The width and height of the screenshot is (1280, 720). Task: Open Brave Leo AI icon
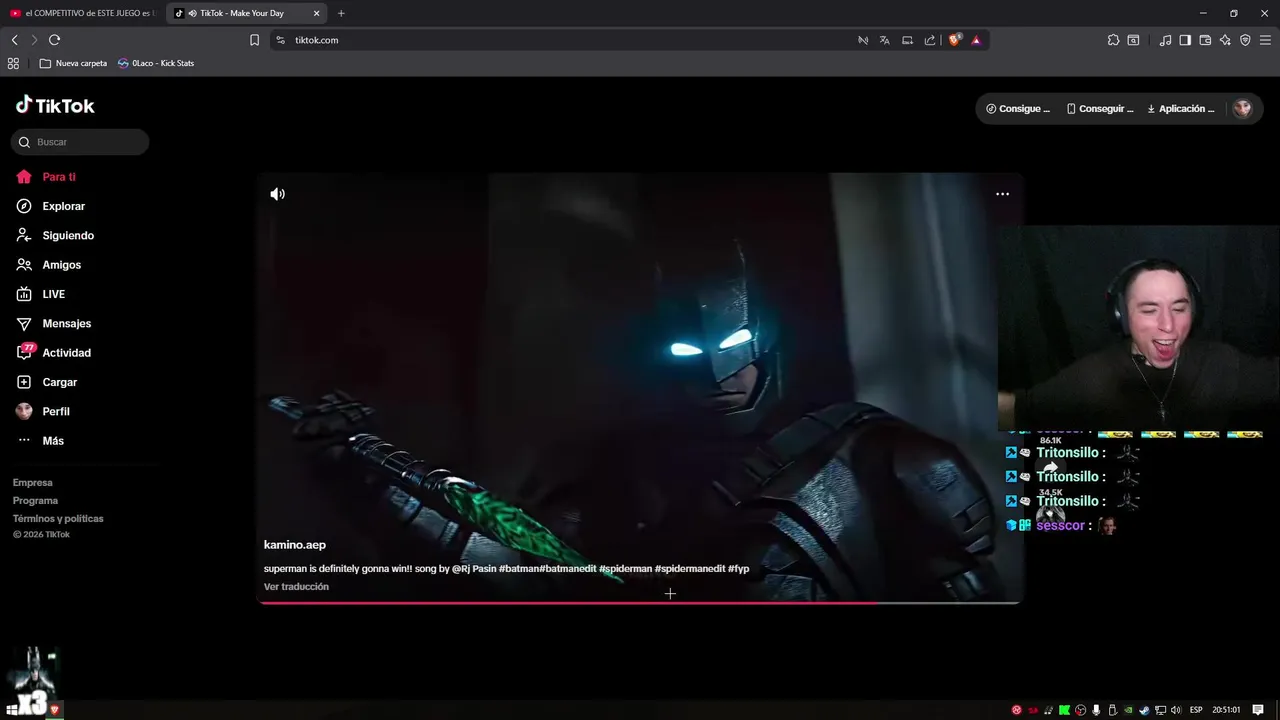pos(1225,40)
